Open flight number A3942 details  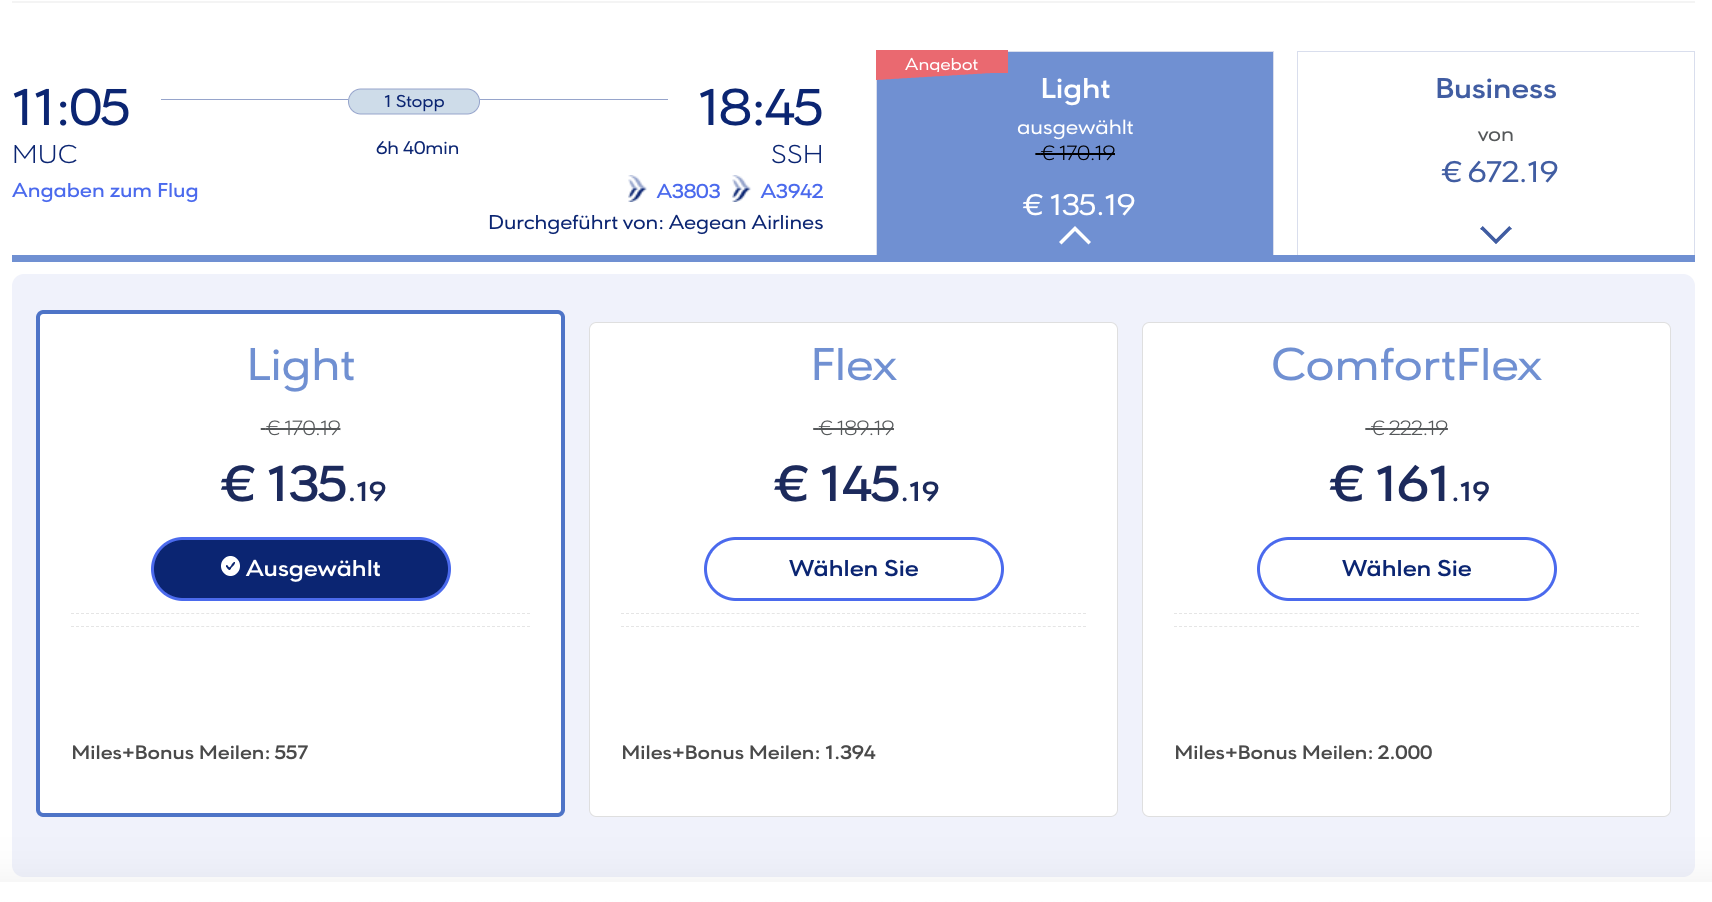point(792,191)
